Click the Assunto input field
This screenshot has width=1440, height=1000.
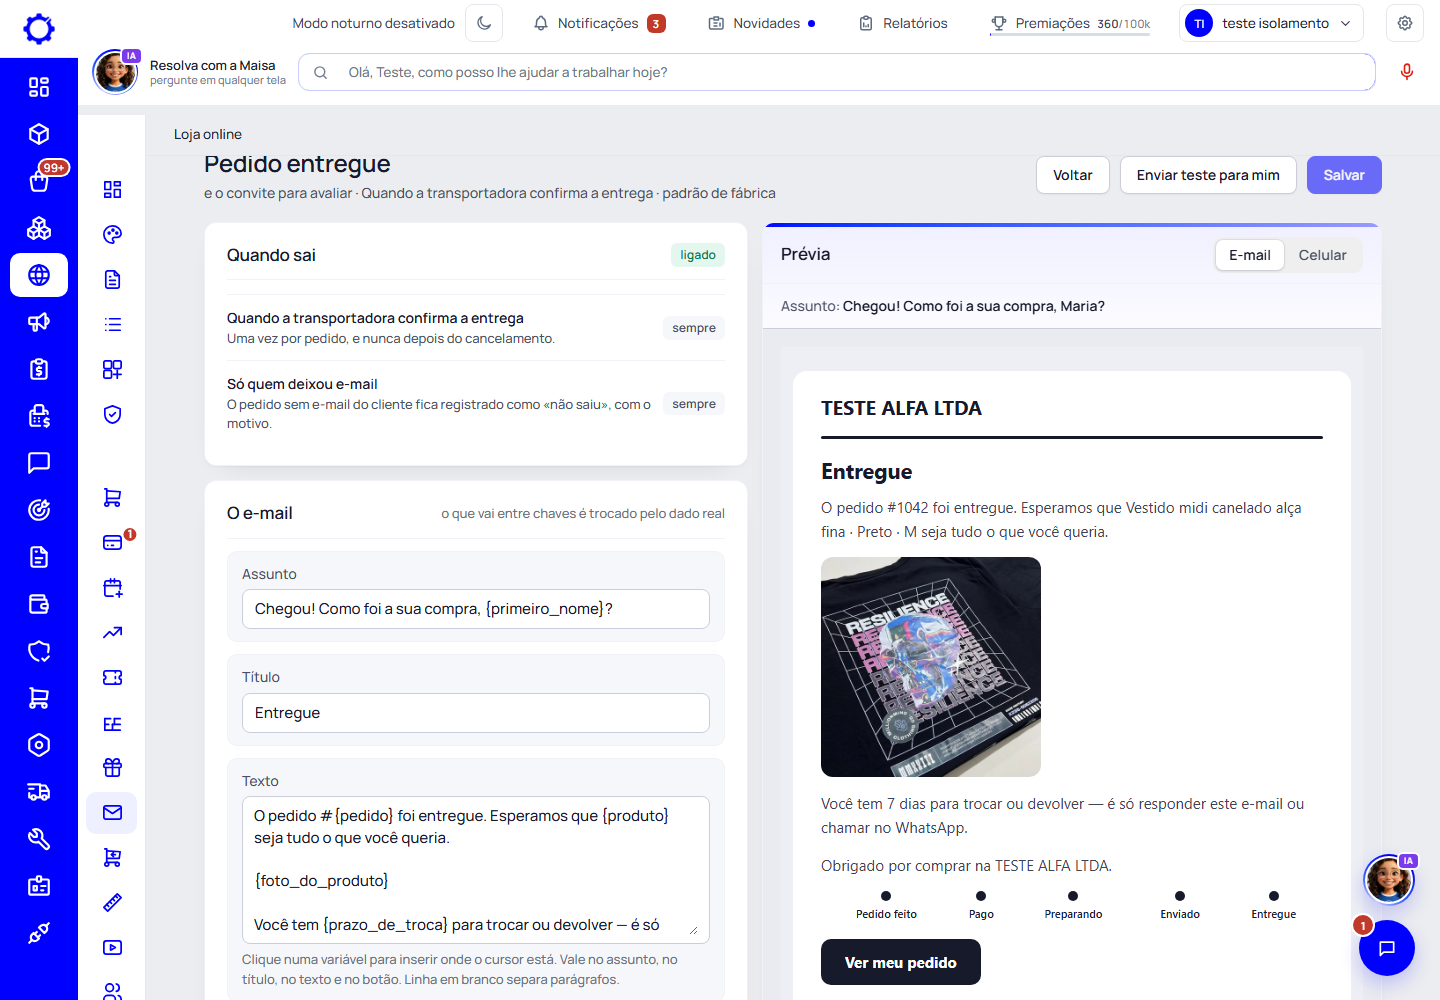(x=476, y=609)
